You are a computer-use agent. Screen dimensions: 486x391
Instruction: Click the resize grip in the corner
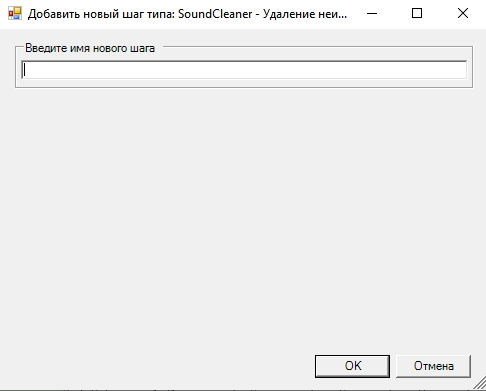(x=480, y=384)
